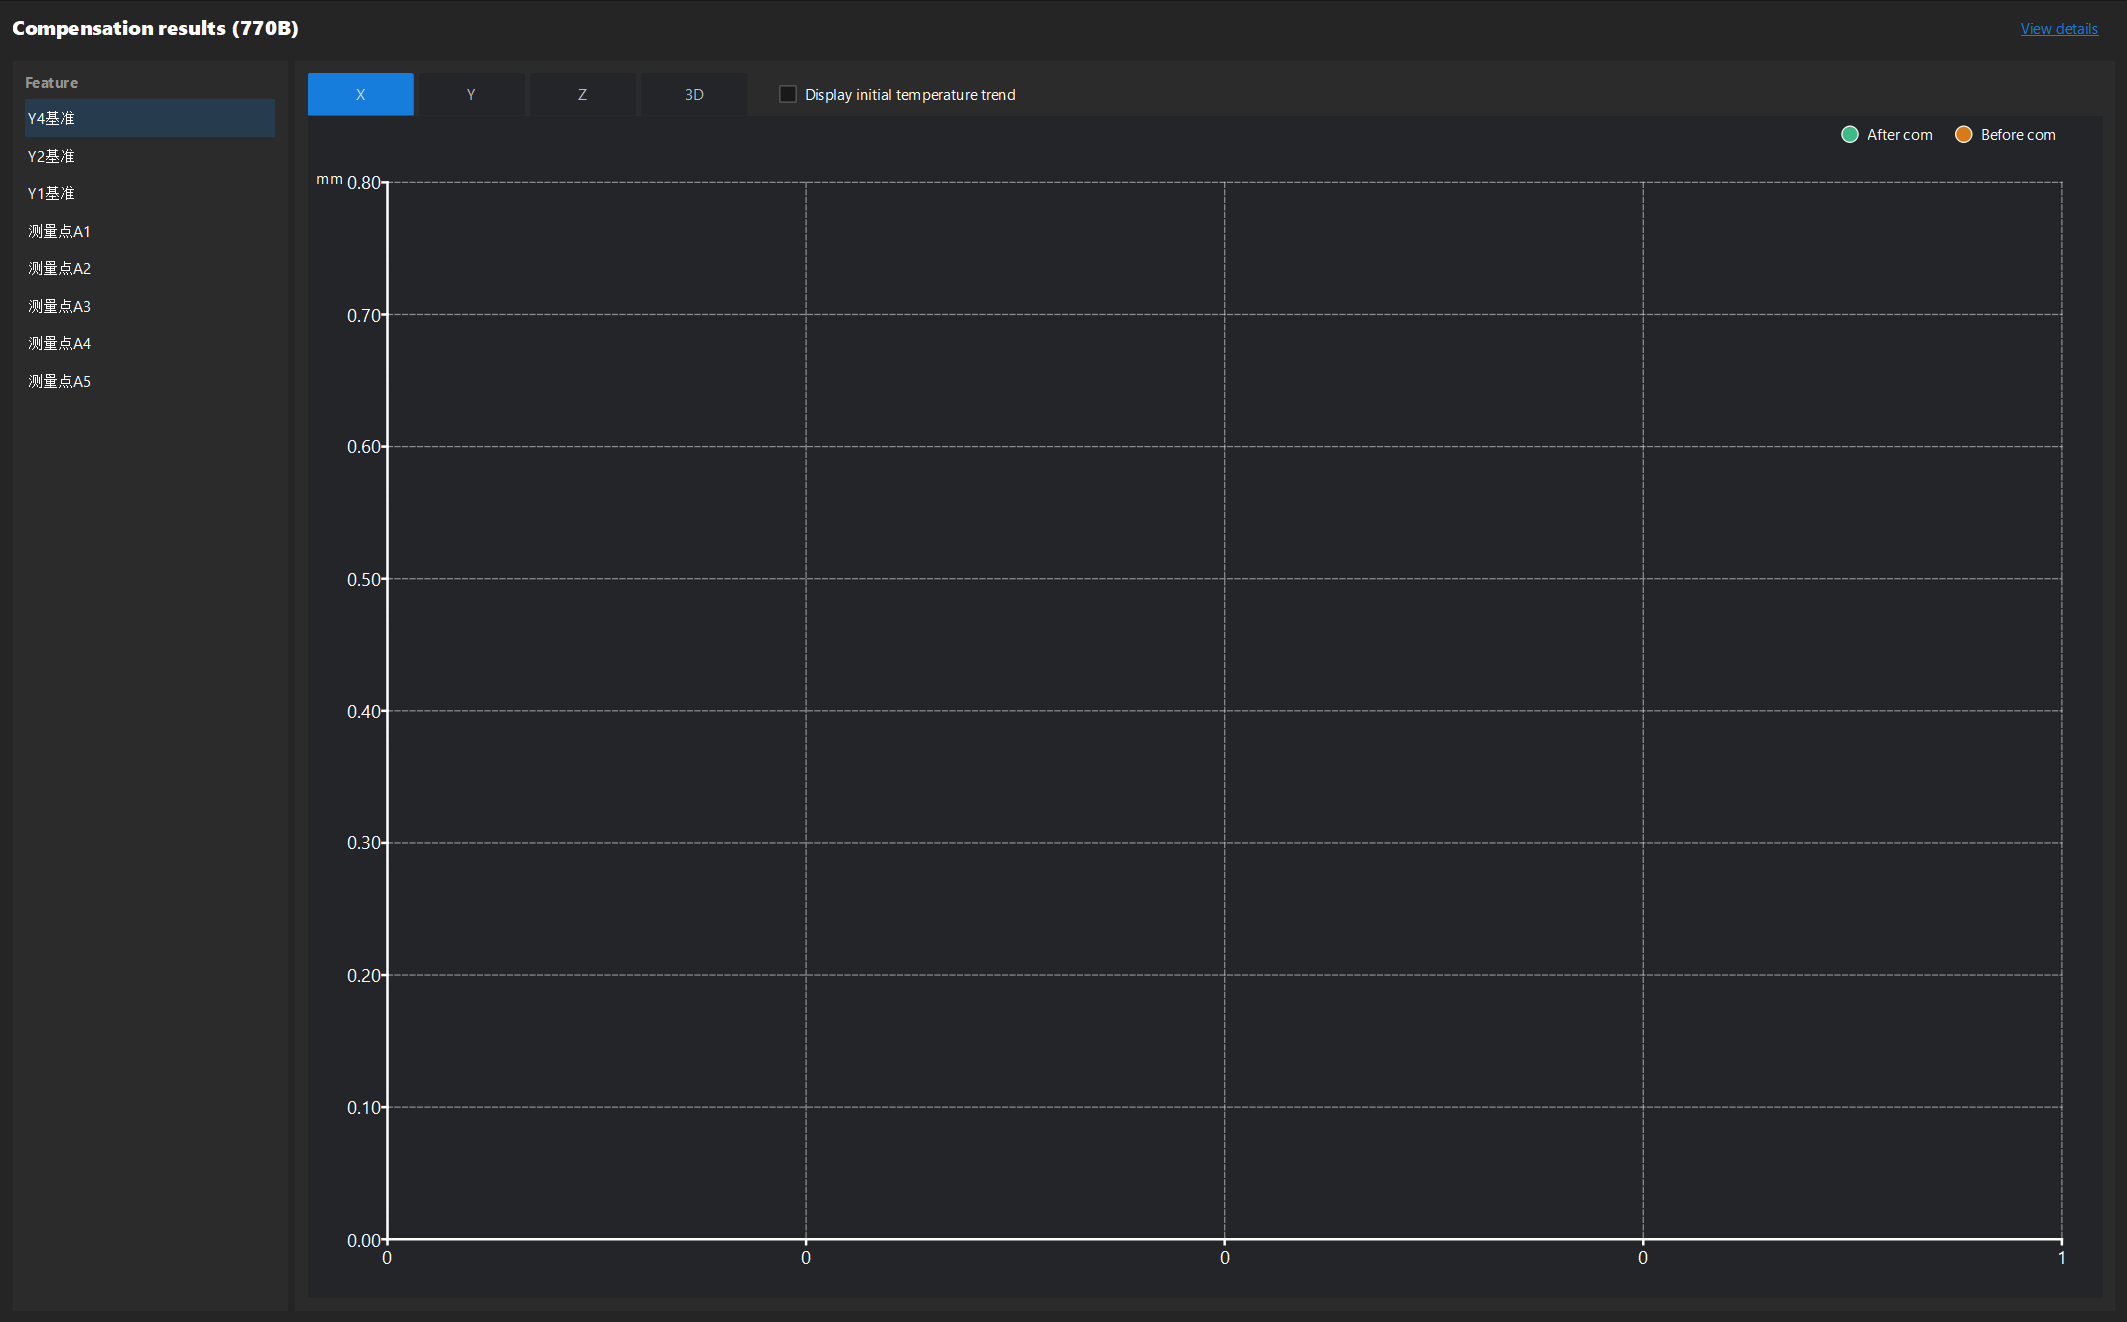This screenshot has width=2127, height=1322.
Task: Select the Y4基准 feature
Action: coord(51,118)
